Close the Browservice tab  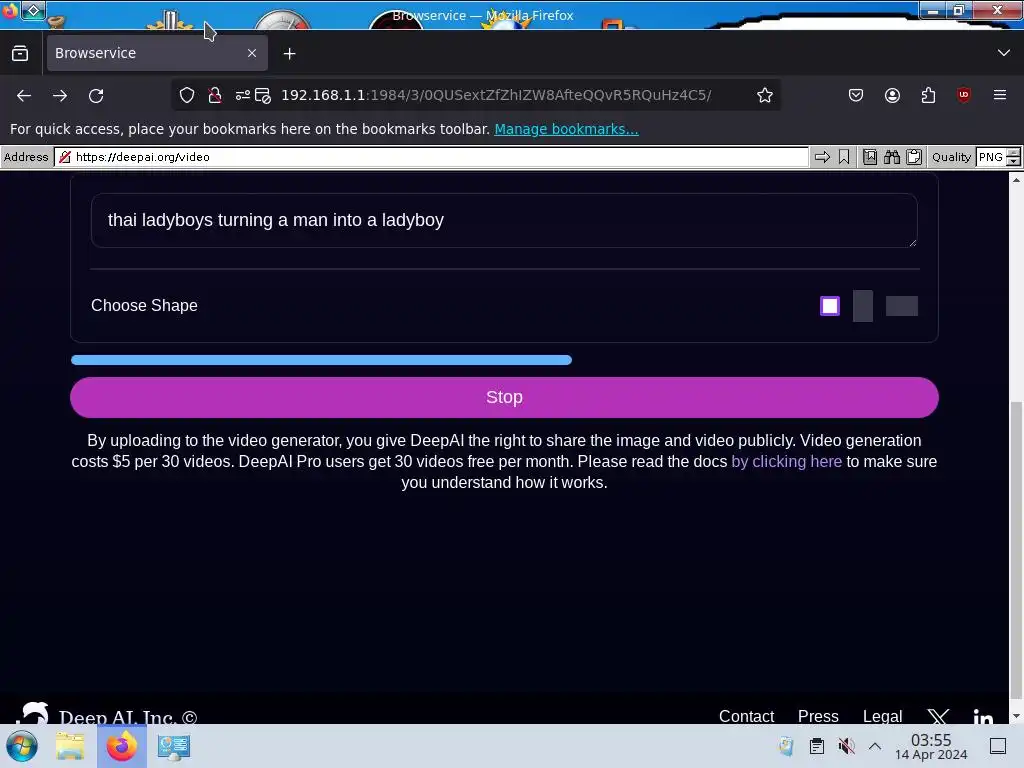pos(252,54)
